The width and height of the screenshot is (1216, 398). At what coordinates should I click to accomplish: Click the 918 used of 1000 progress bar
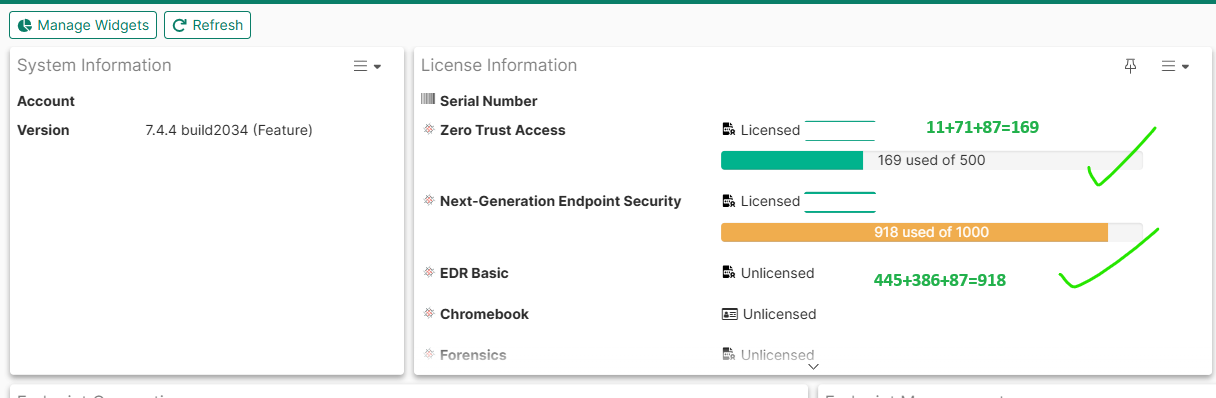(931, 232)
